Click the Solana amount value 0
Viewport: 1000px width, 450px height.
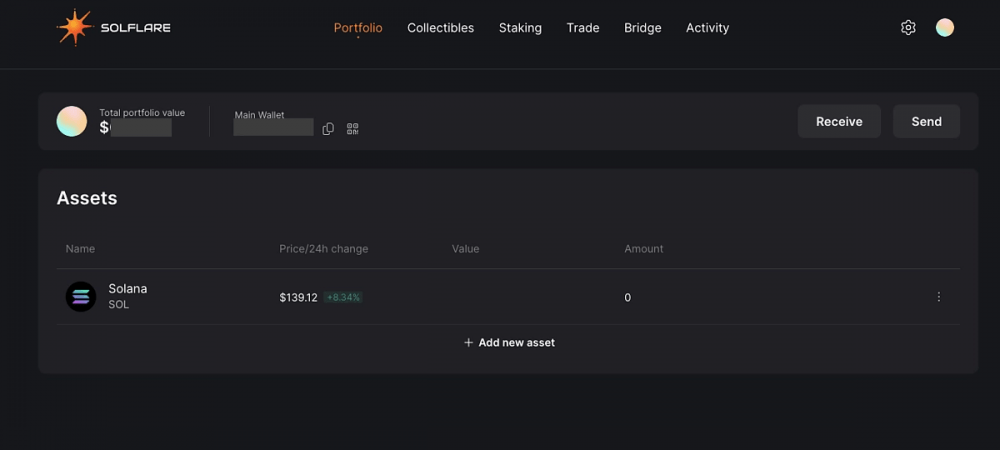(628, 298)
